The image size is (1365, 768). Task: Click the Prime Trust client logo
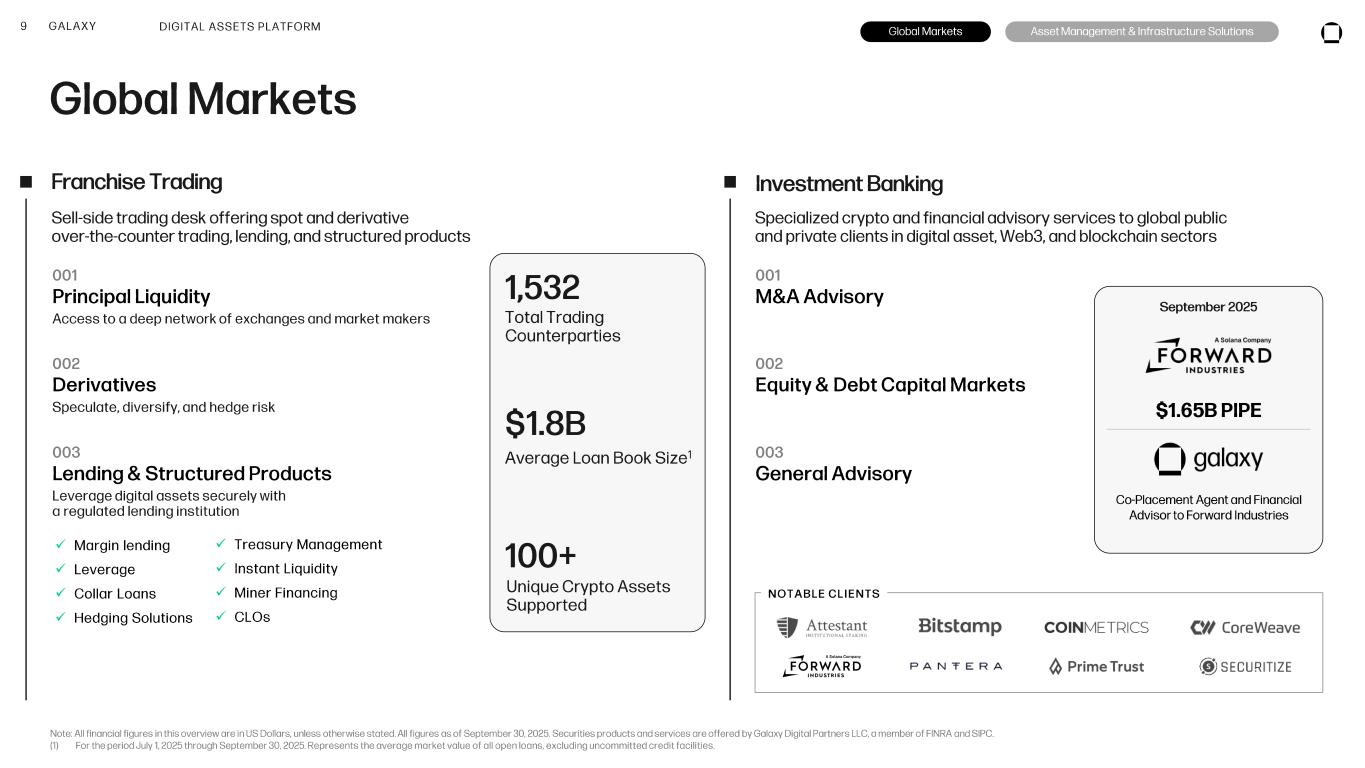1096,667
